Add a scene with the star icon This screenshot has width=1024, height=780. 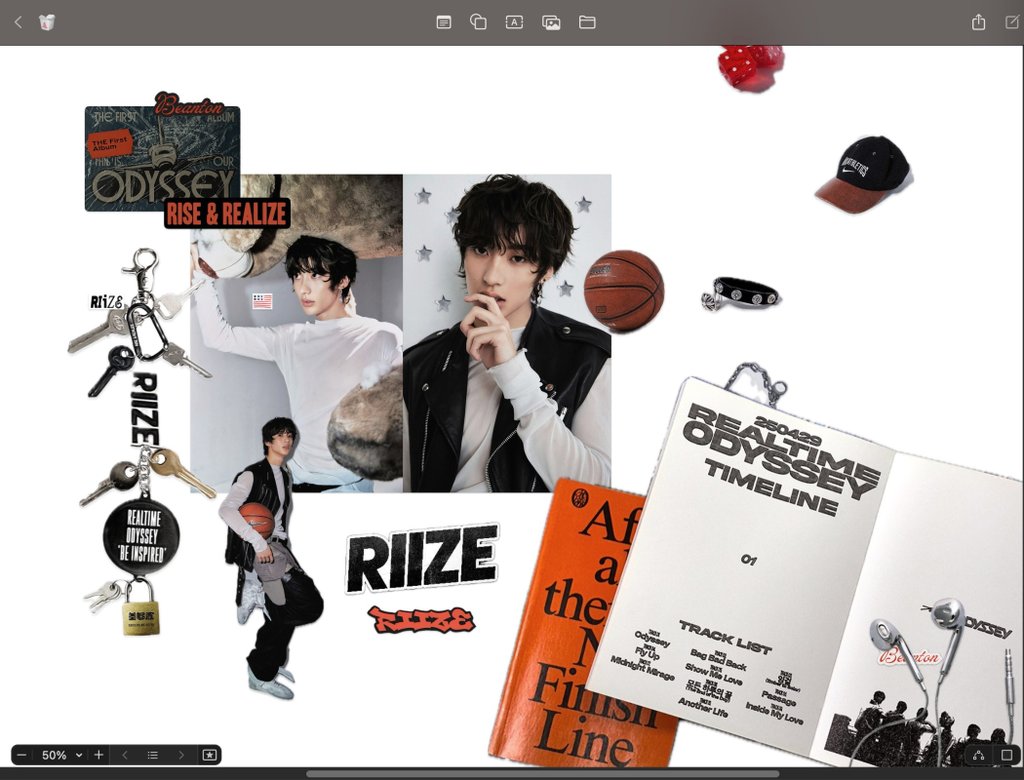[209, 755]
